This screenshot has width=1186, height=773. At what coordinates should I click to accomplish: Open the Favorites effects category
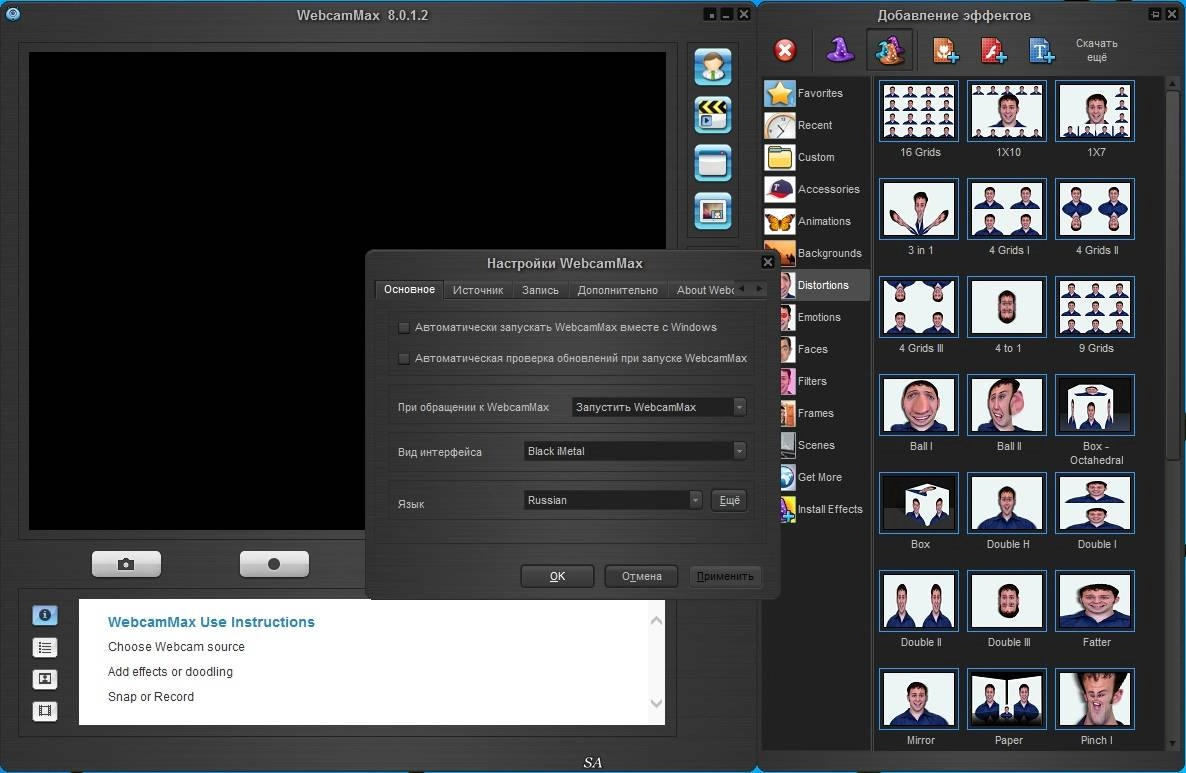816,93
